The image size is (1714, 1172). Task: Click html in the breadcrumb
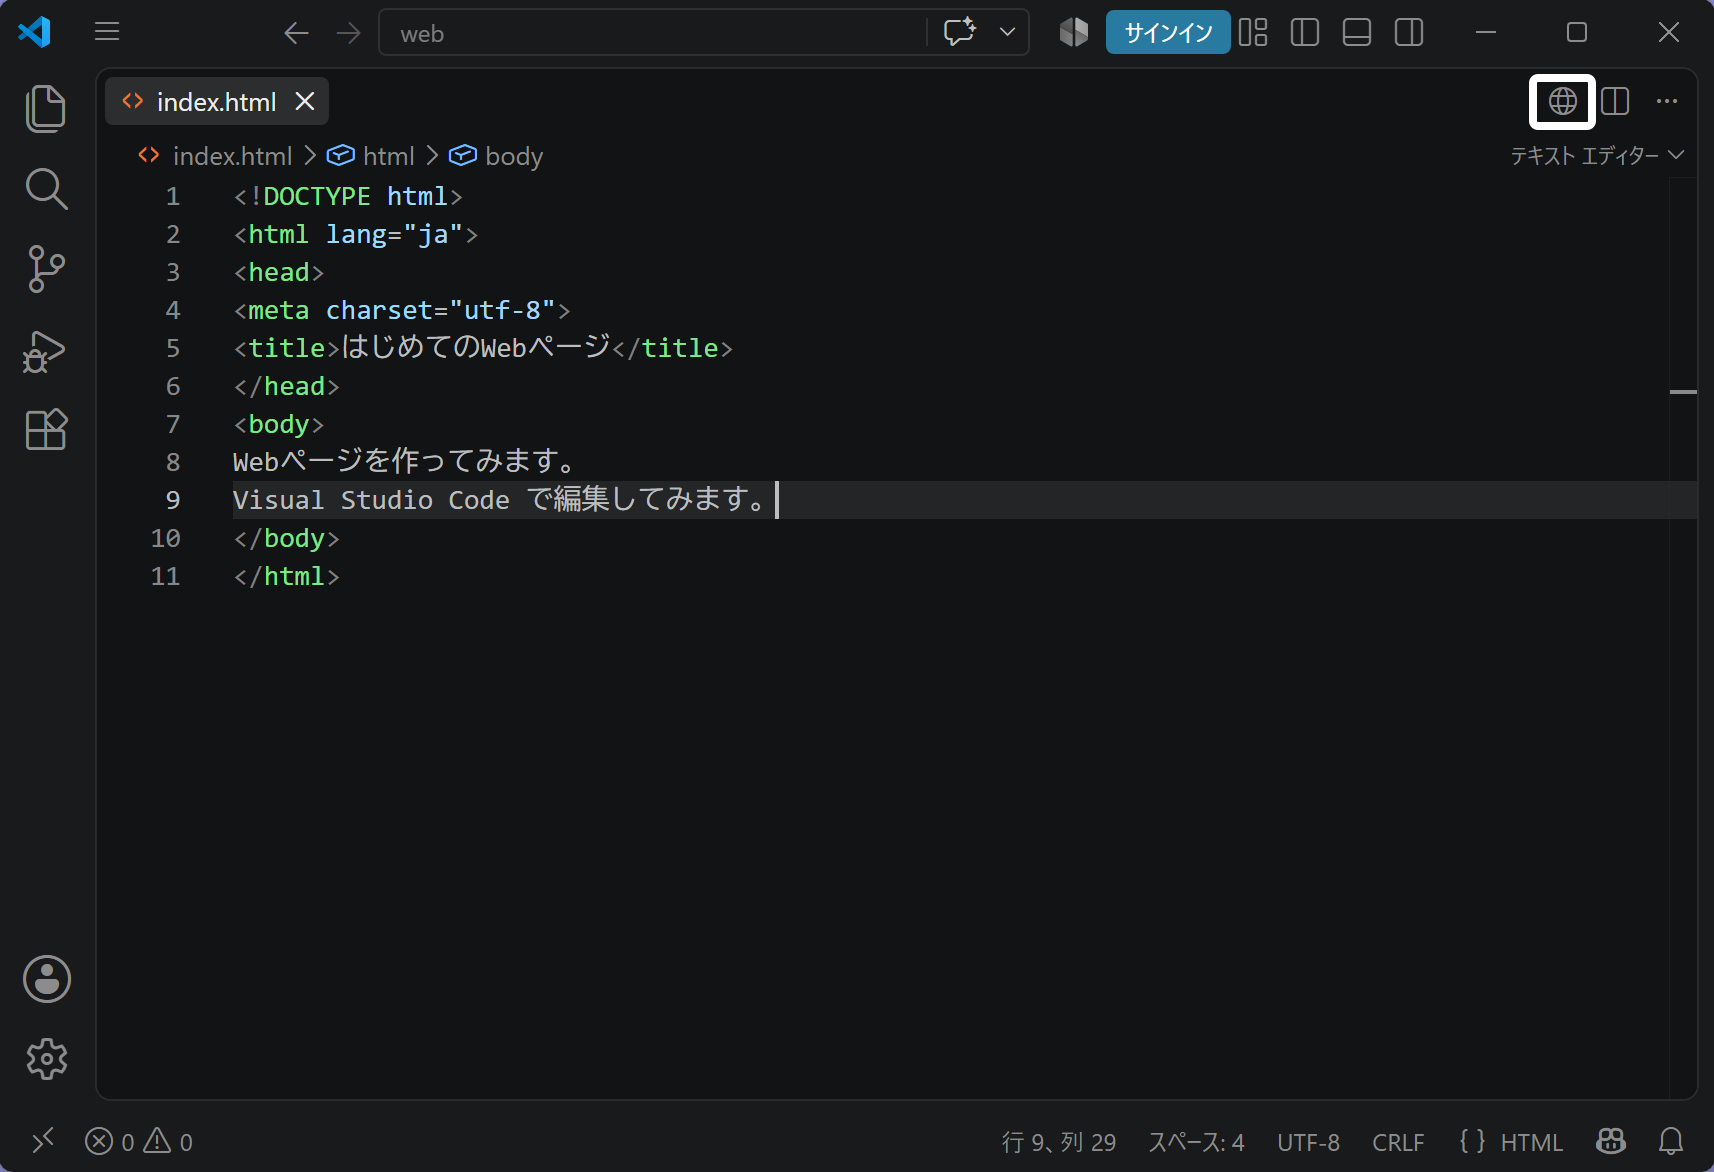[x=388, y=156]
